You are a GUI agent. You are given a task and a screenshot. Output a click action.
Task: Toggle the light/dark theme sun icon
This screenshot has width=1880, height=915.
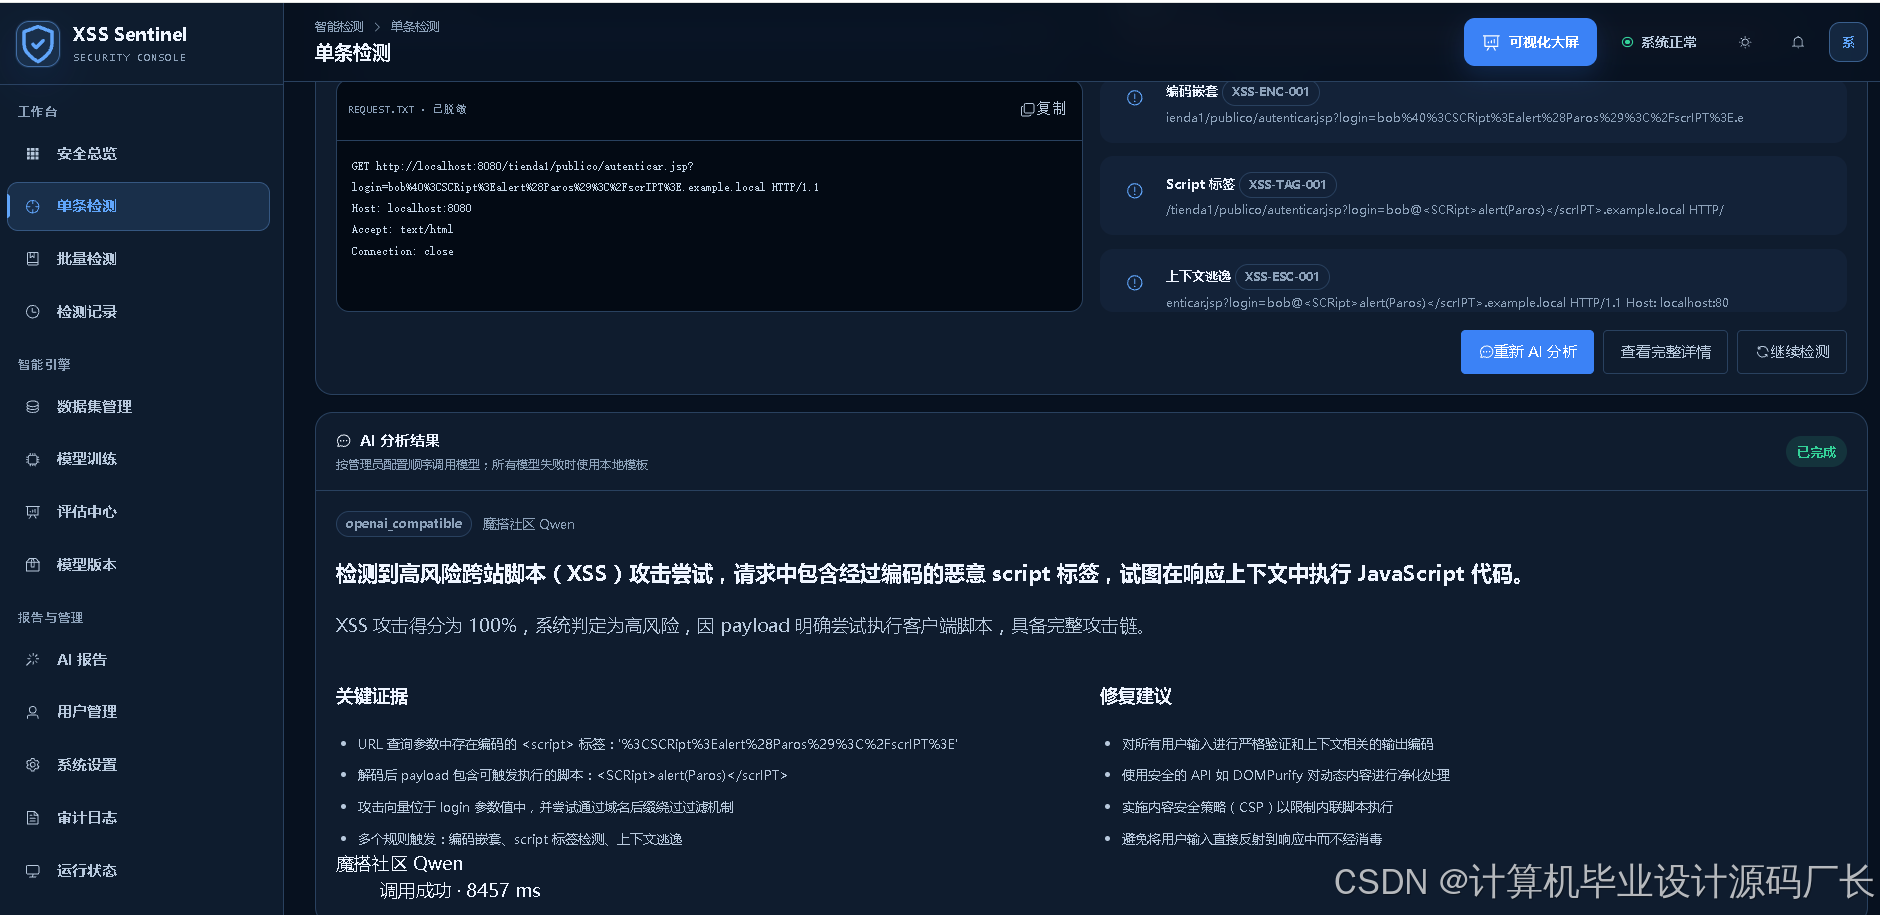pyautogui.click(x=1745, y=42)
